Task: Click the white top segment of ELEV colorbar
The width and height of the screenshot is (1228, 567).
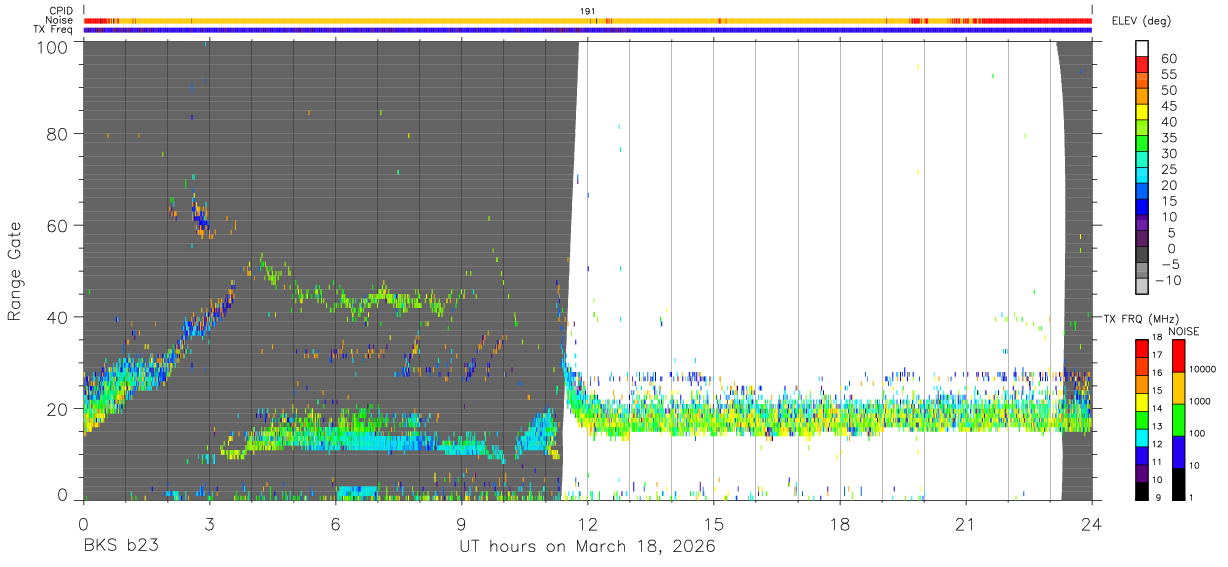Action: (x=1142, y=48)
